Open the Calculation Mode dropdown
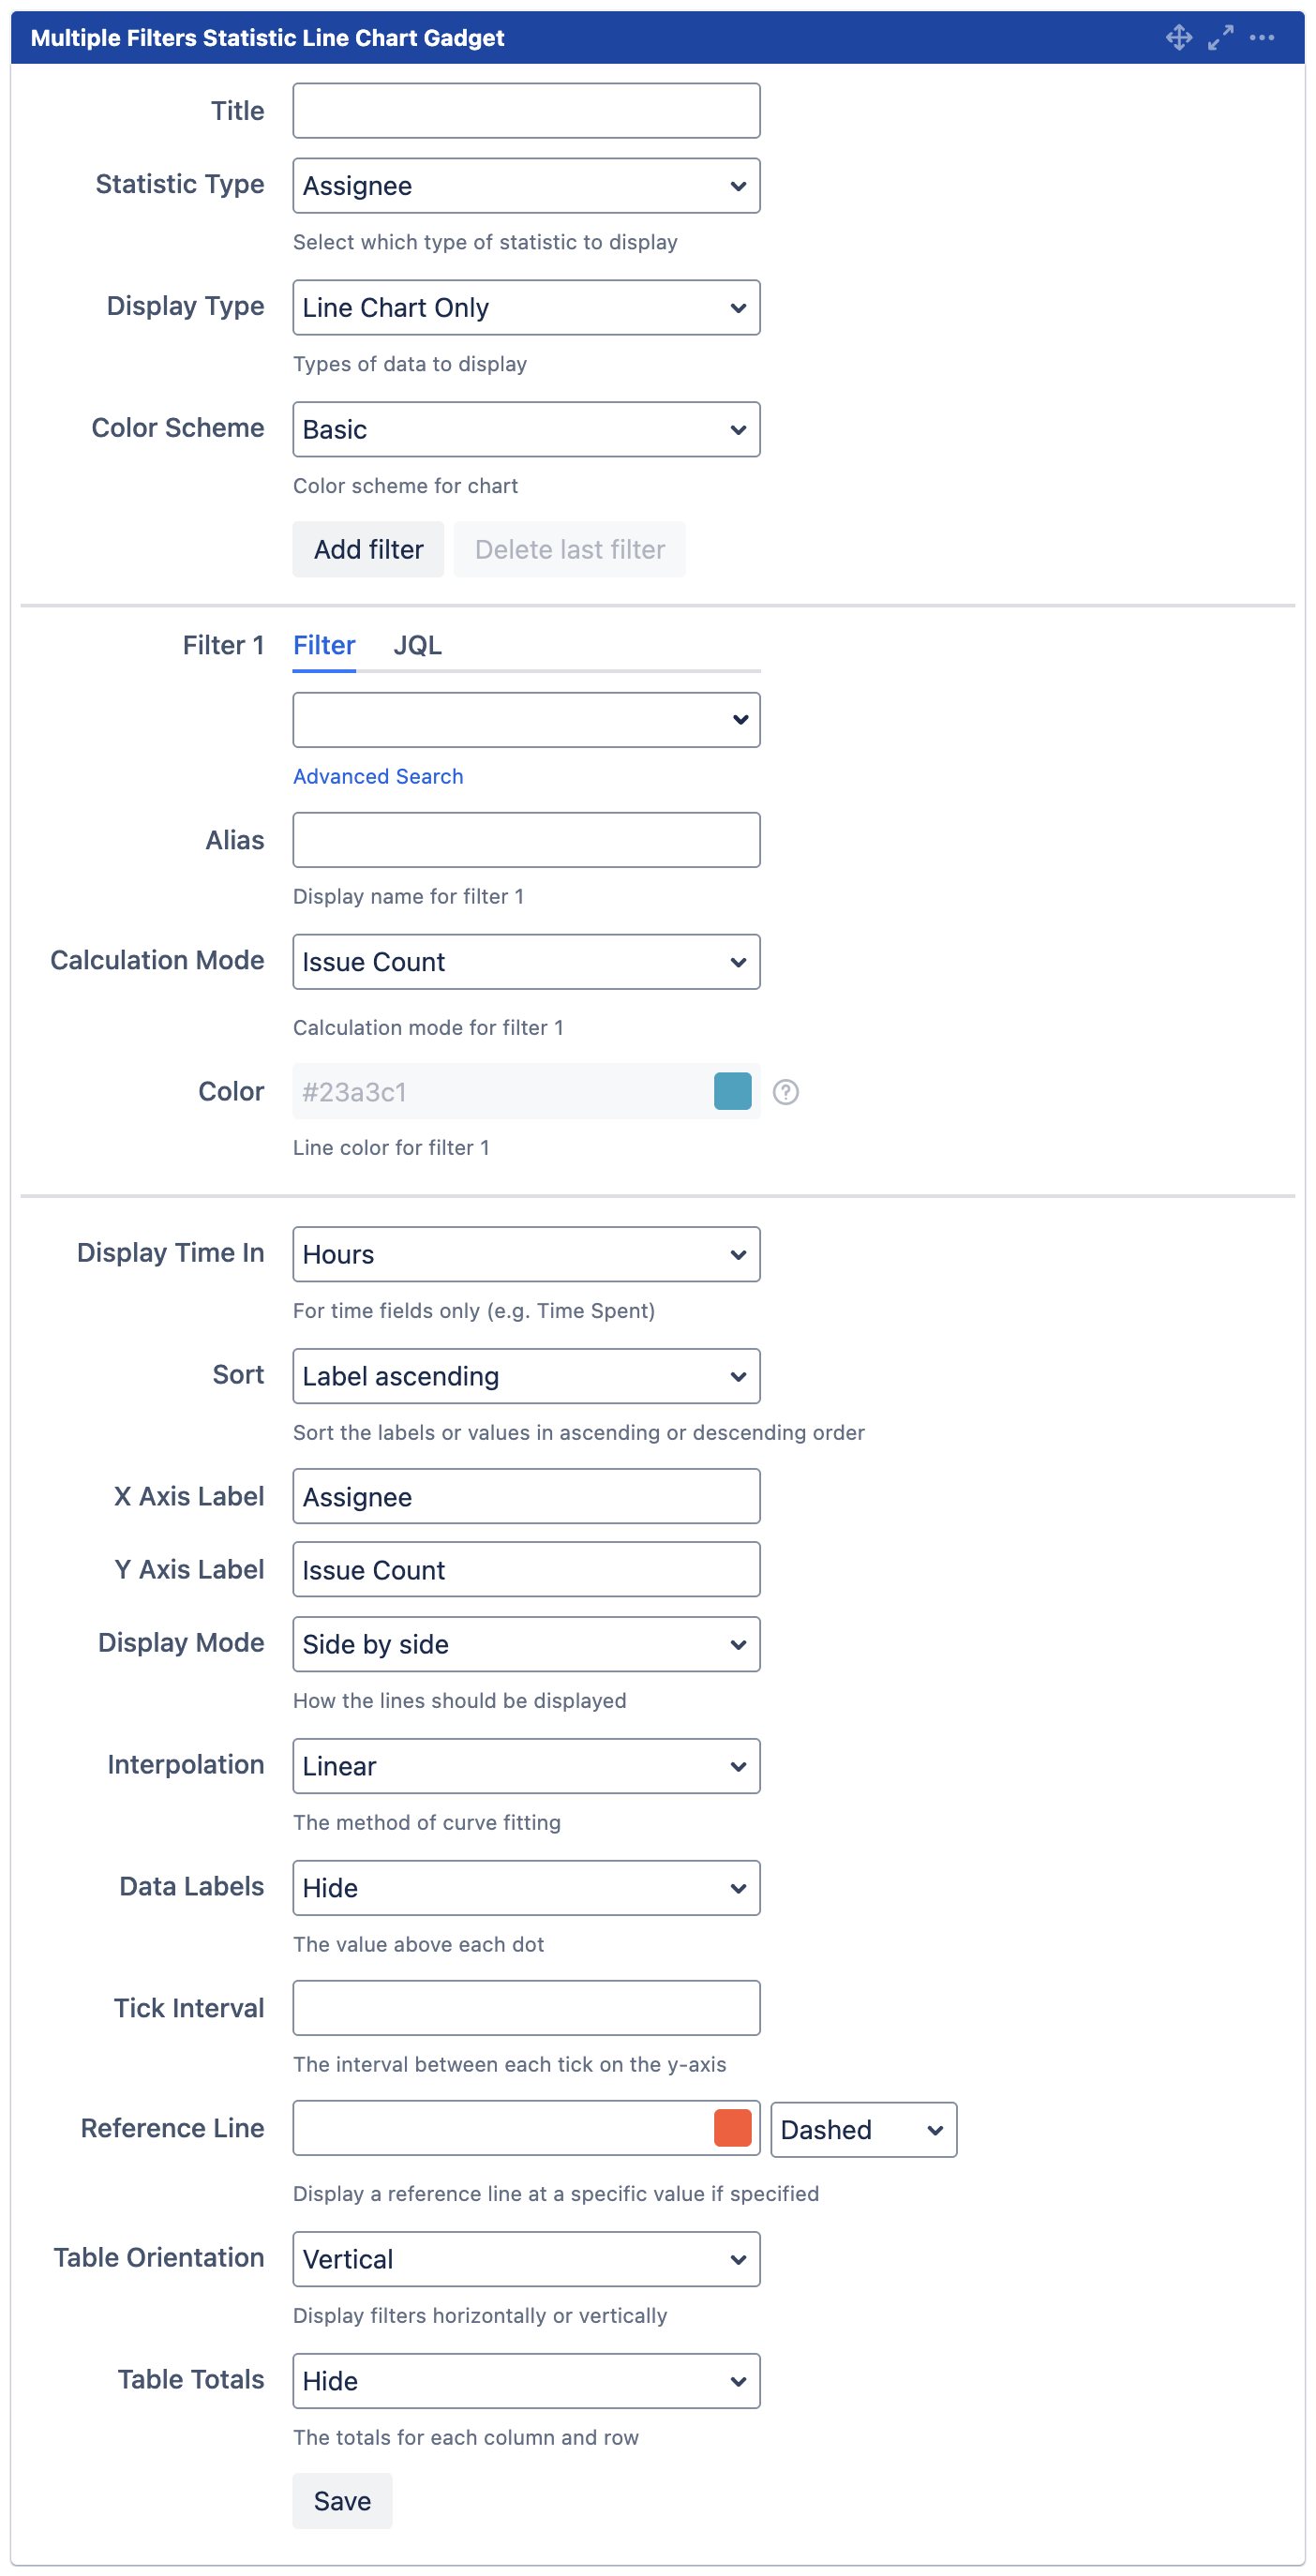Image resolution: width=1316 pixels, height=2576 pixels. [526, 962]
